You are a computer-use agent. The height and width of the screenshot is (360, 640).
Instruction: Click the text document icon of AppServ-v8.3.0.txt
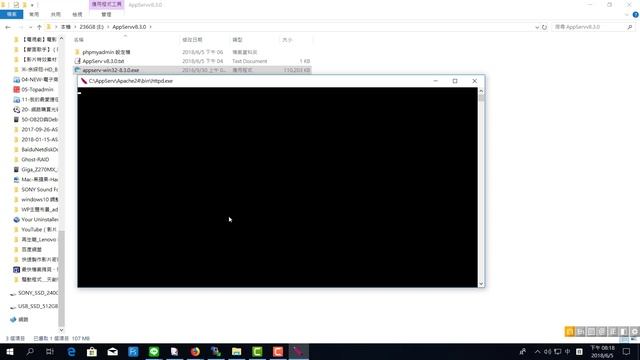[x=78, y=61]
